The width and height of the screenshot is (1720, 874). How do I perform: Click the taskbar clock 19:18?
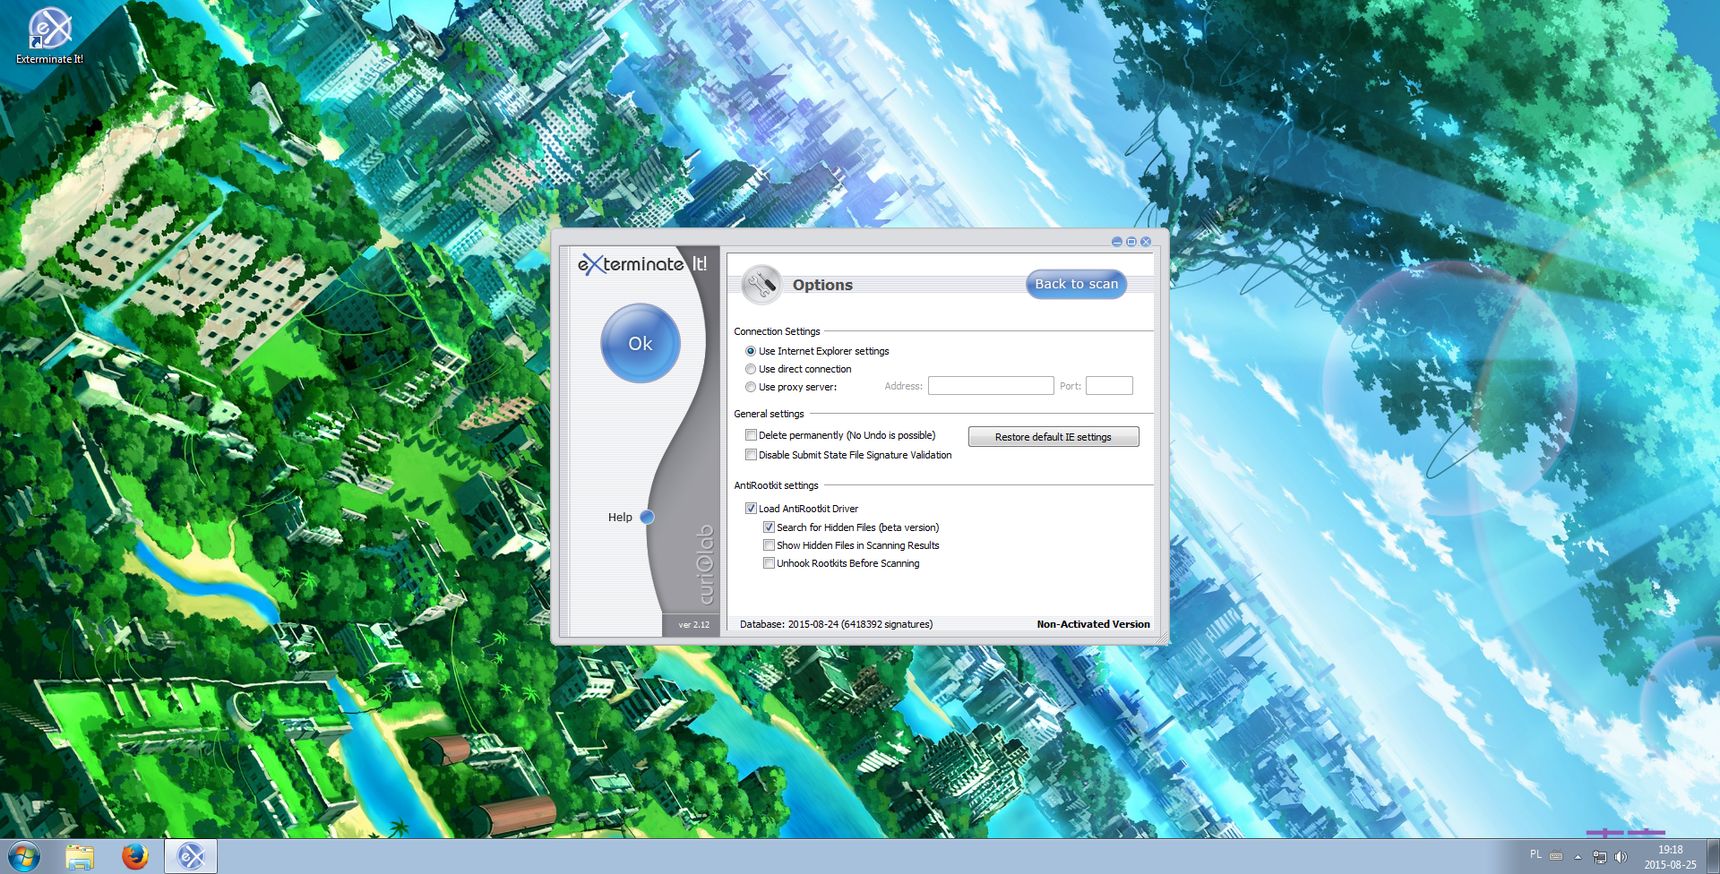coord(1670,857)
